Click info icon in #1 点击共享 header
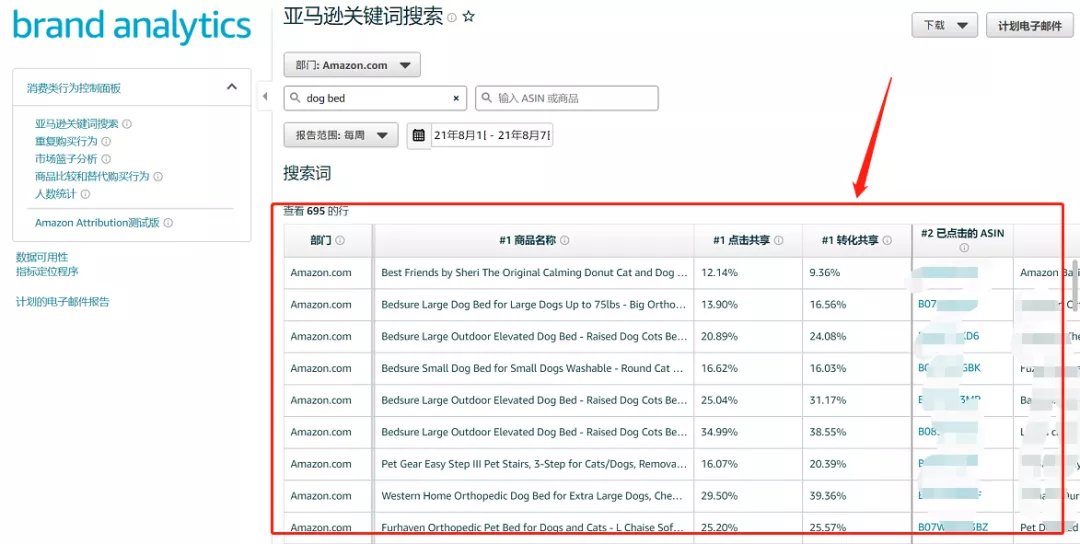 click(778, 240)
